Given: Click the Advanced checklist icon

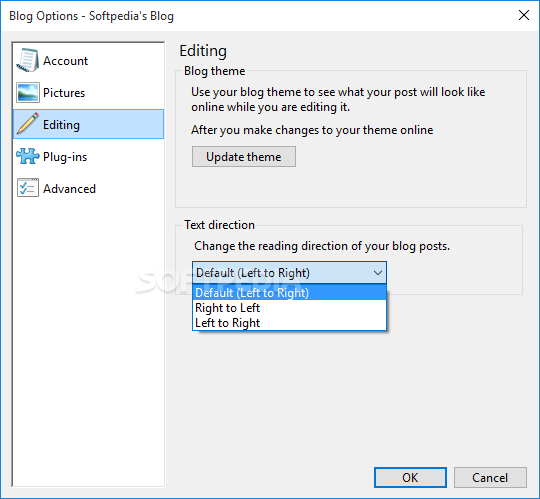Looking at the screenshot, I should (x=28, y=188).
